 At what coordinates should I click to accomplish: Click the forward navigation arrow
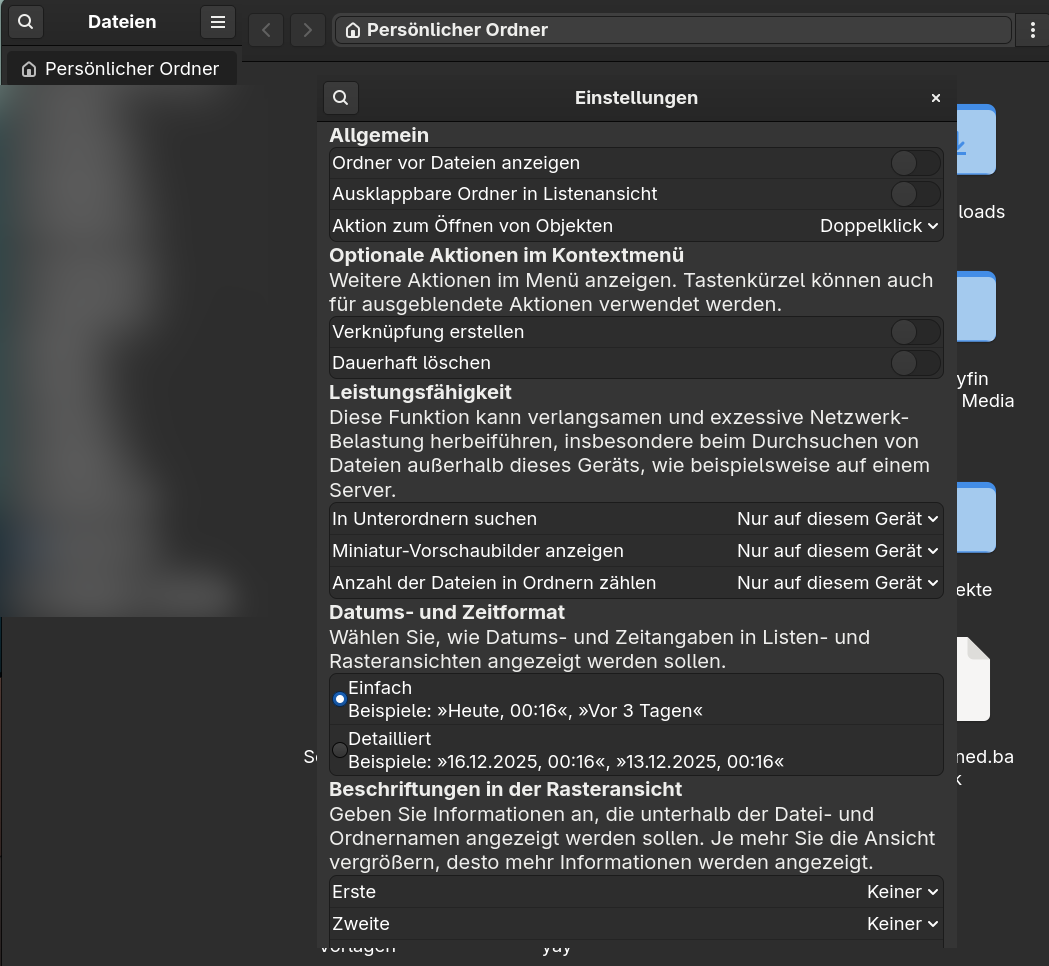click(308, 30)
